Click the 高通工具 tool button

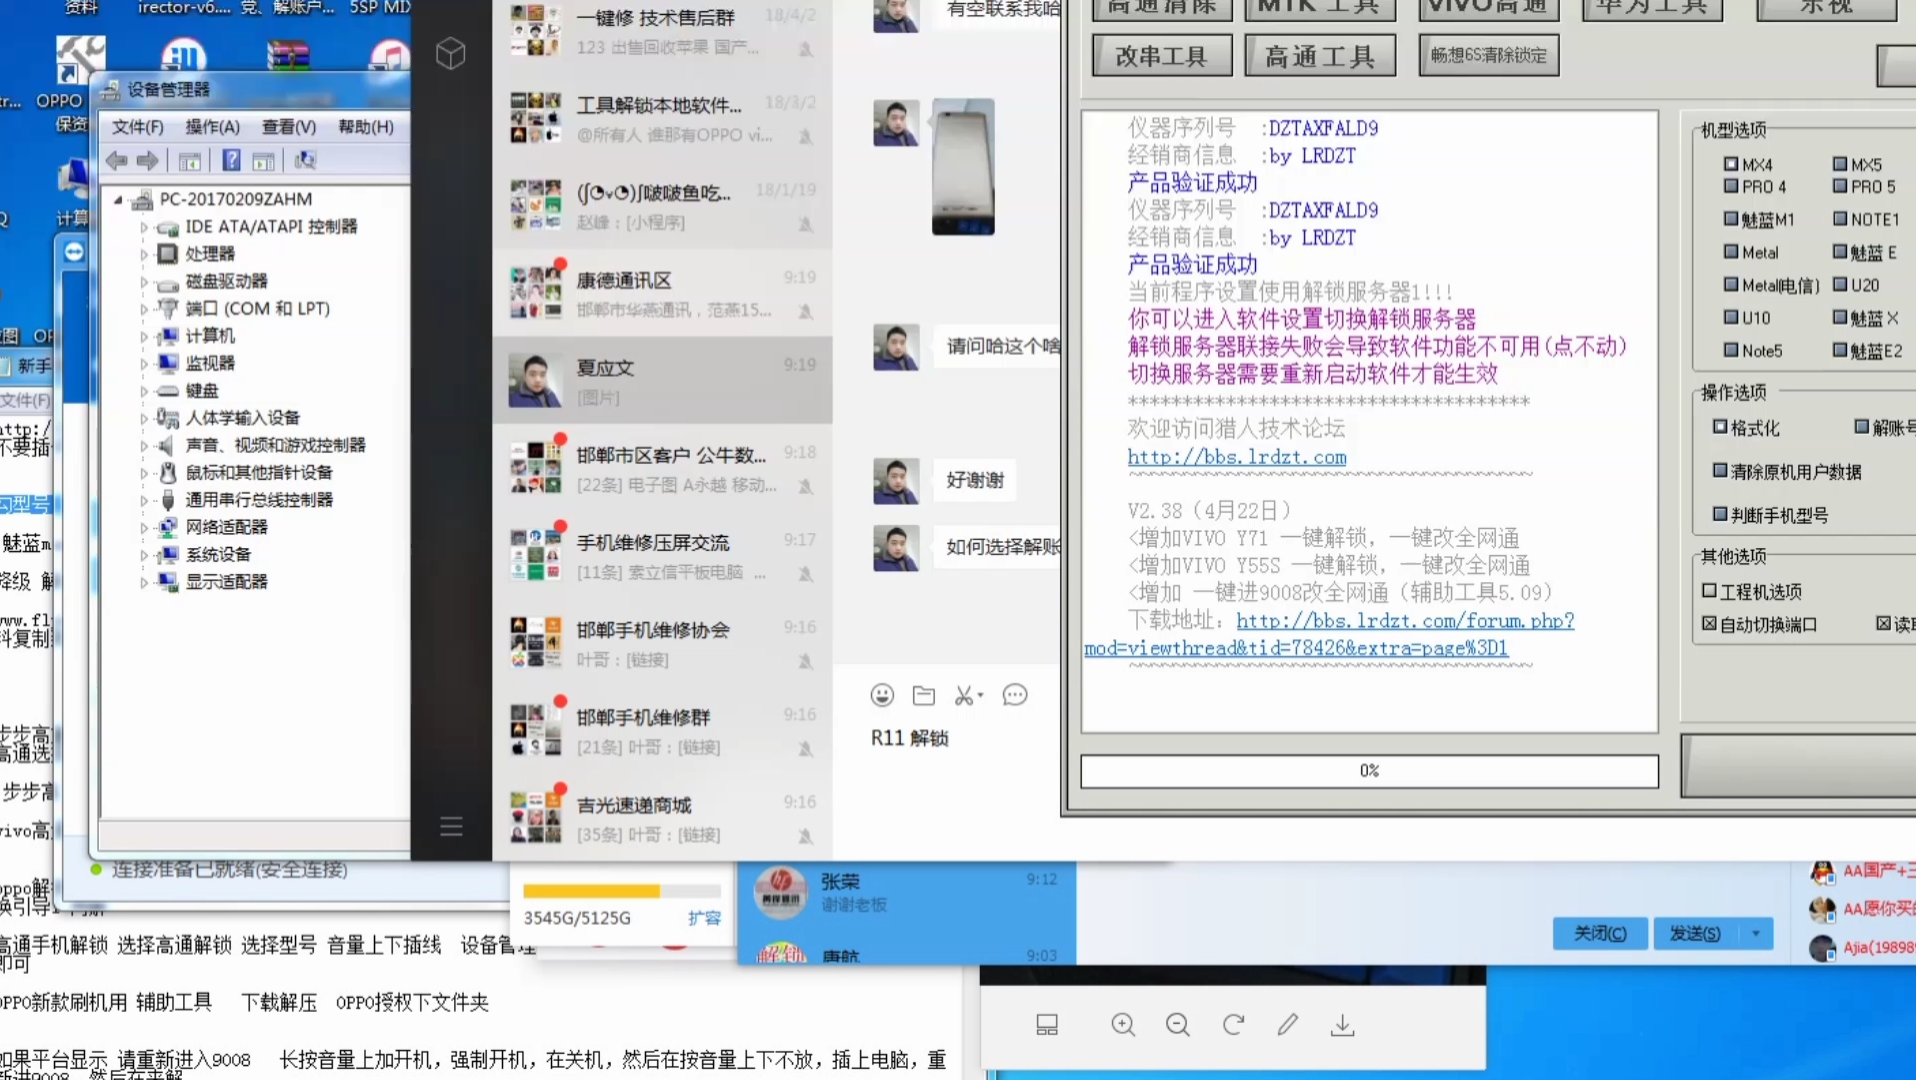1320,56
